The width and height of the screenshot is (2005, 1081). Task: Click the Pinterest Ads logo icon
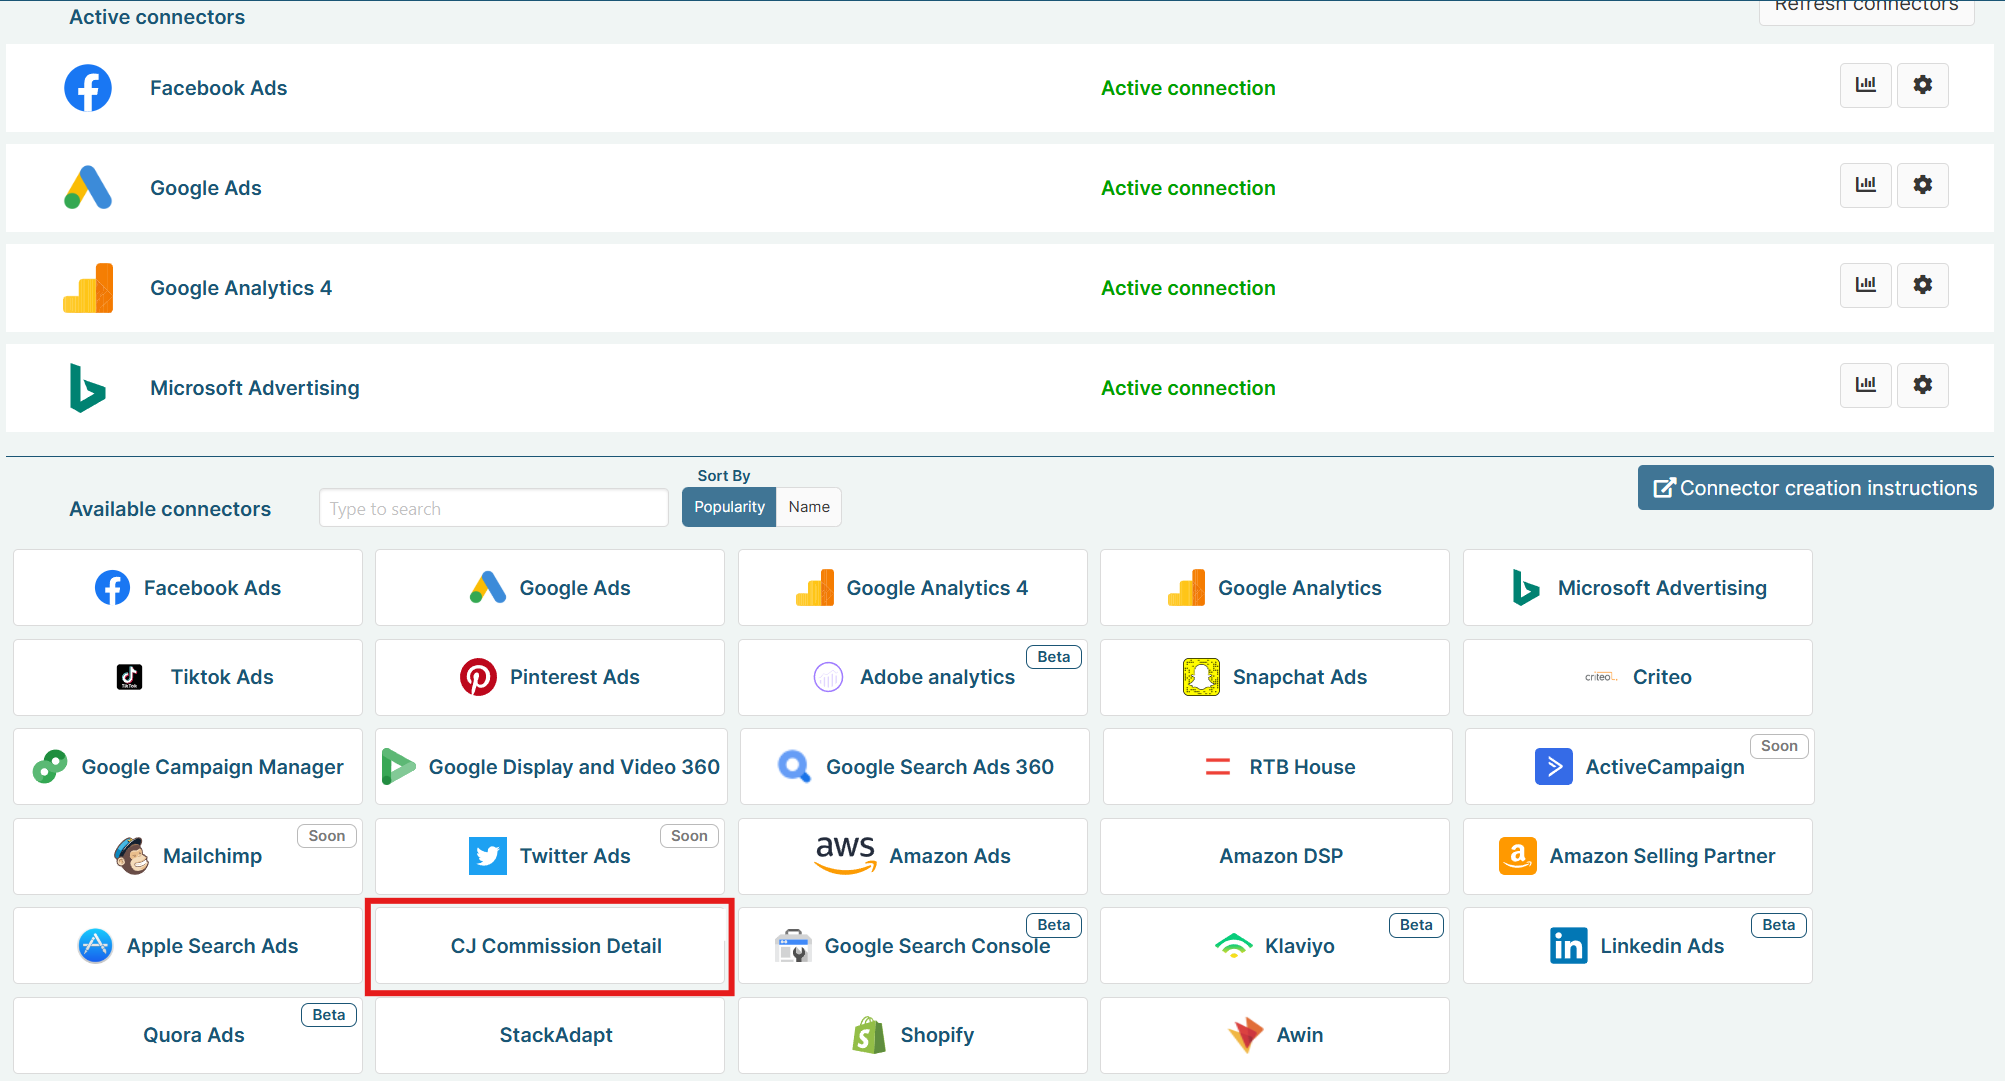[x=478, y=677]
